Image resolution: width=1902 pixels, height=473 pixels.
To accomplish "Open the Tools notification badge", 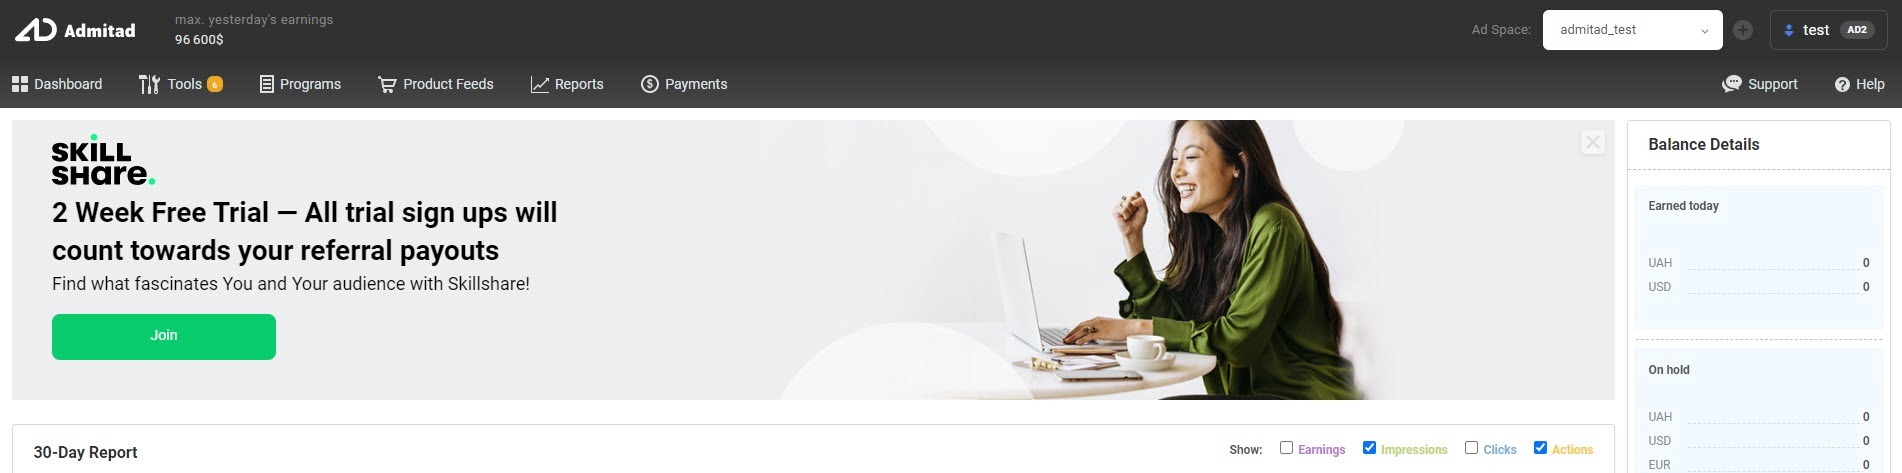I will click(x=214, y=84).
